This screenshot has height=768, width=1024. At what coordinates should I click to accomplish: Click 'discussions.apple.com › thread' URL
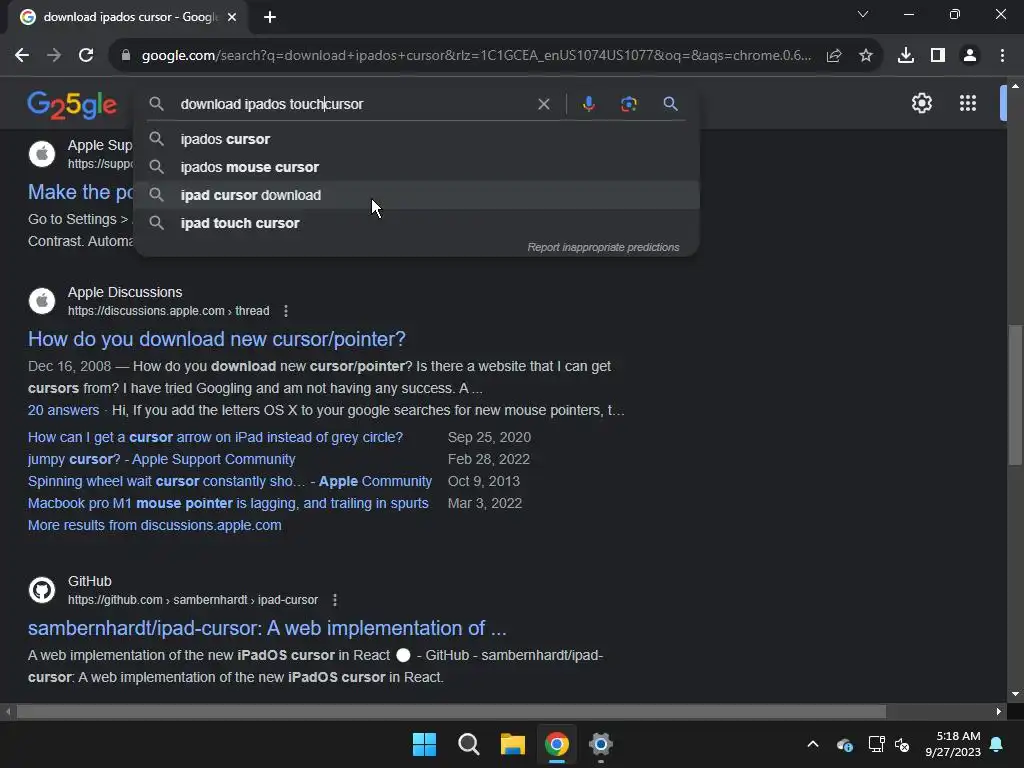[x=168, y=311]
